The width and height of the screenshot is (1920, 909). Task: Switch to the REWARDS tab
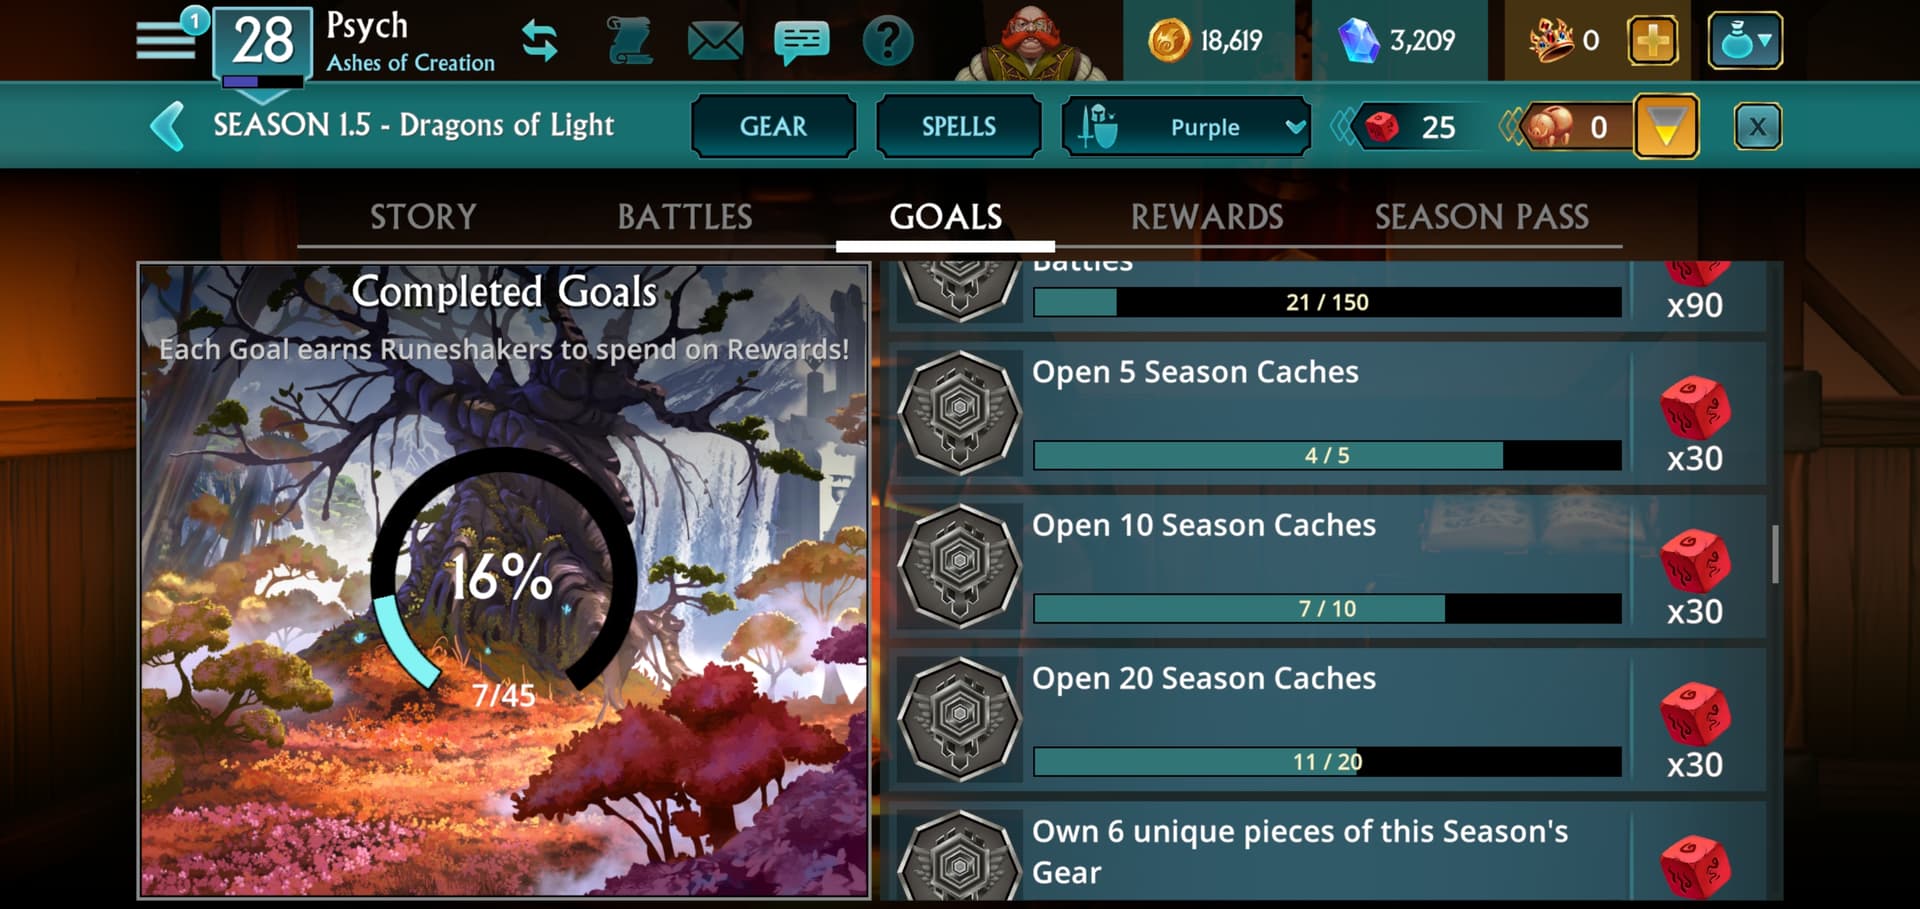tap(1207, 217)
